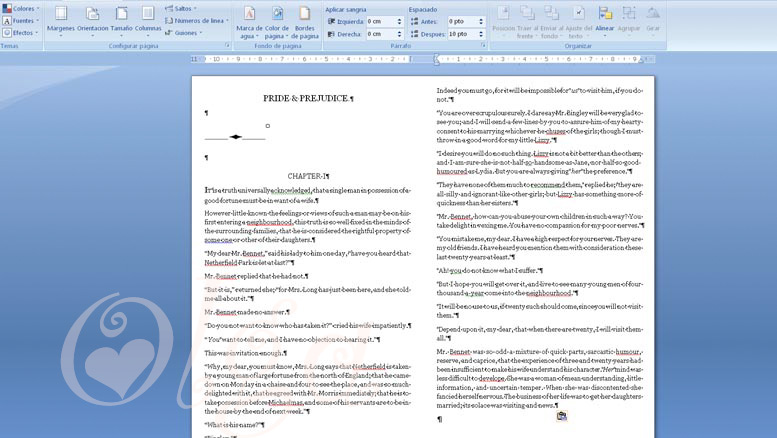Open the Números de línea menu
The image size is (777, 438).
click(197, 21)
